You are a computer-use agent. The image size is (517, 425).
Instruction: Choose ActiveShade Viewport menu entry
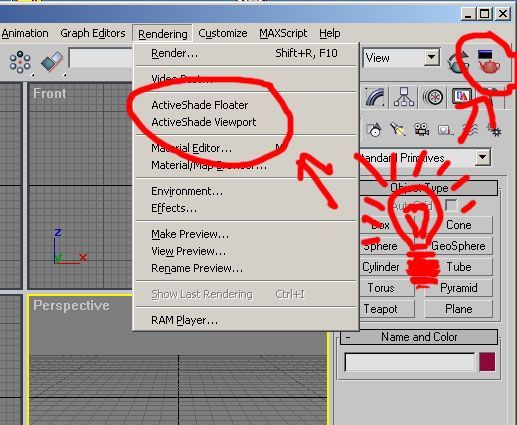tap(246, 122)
